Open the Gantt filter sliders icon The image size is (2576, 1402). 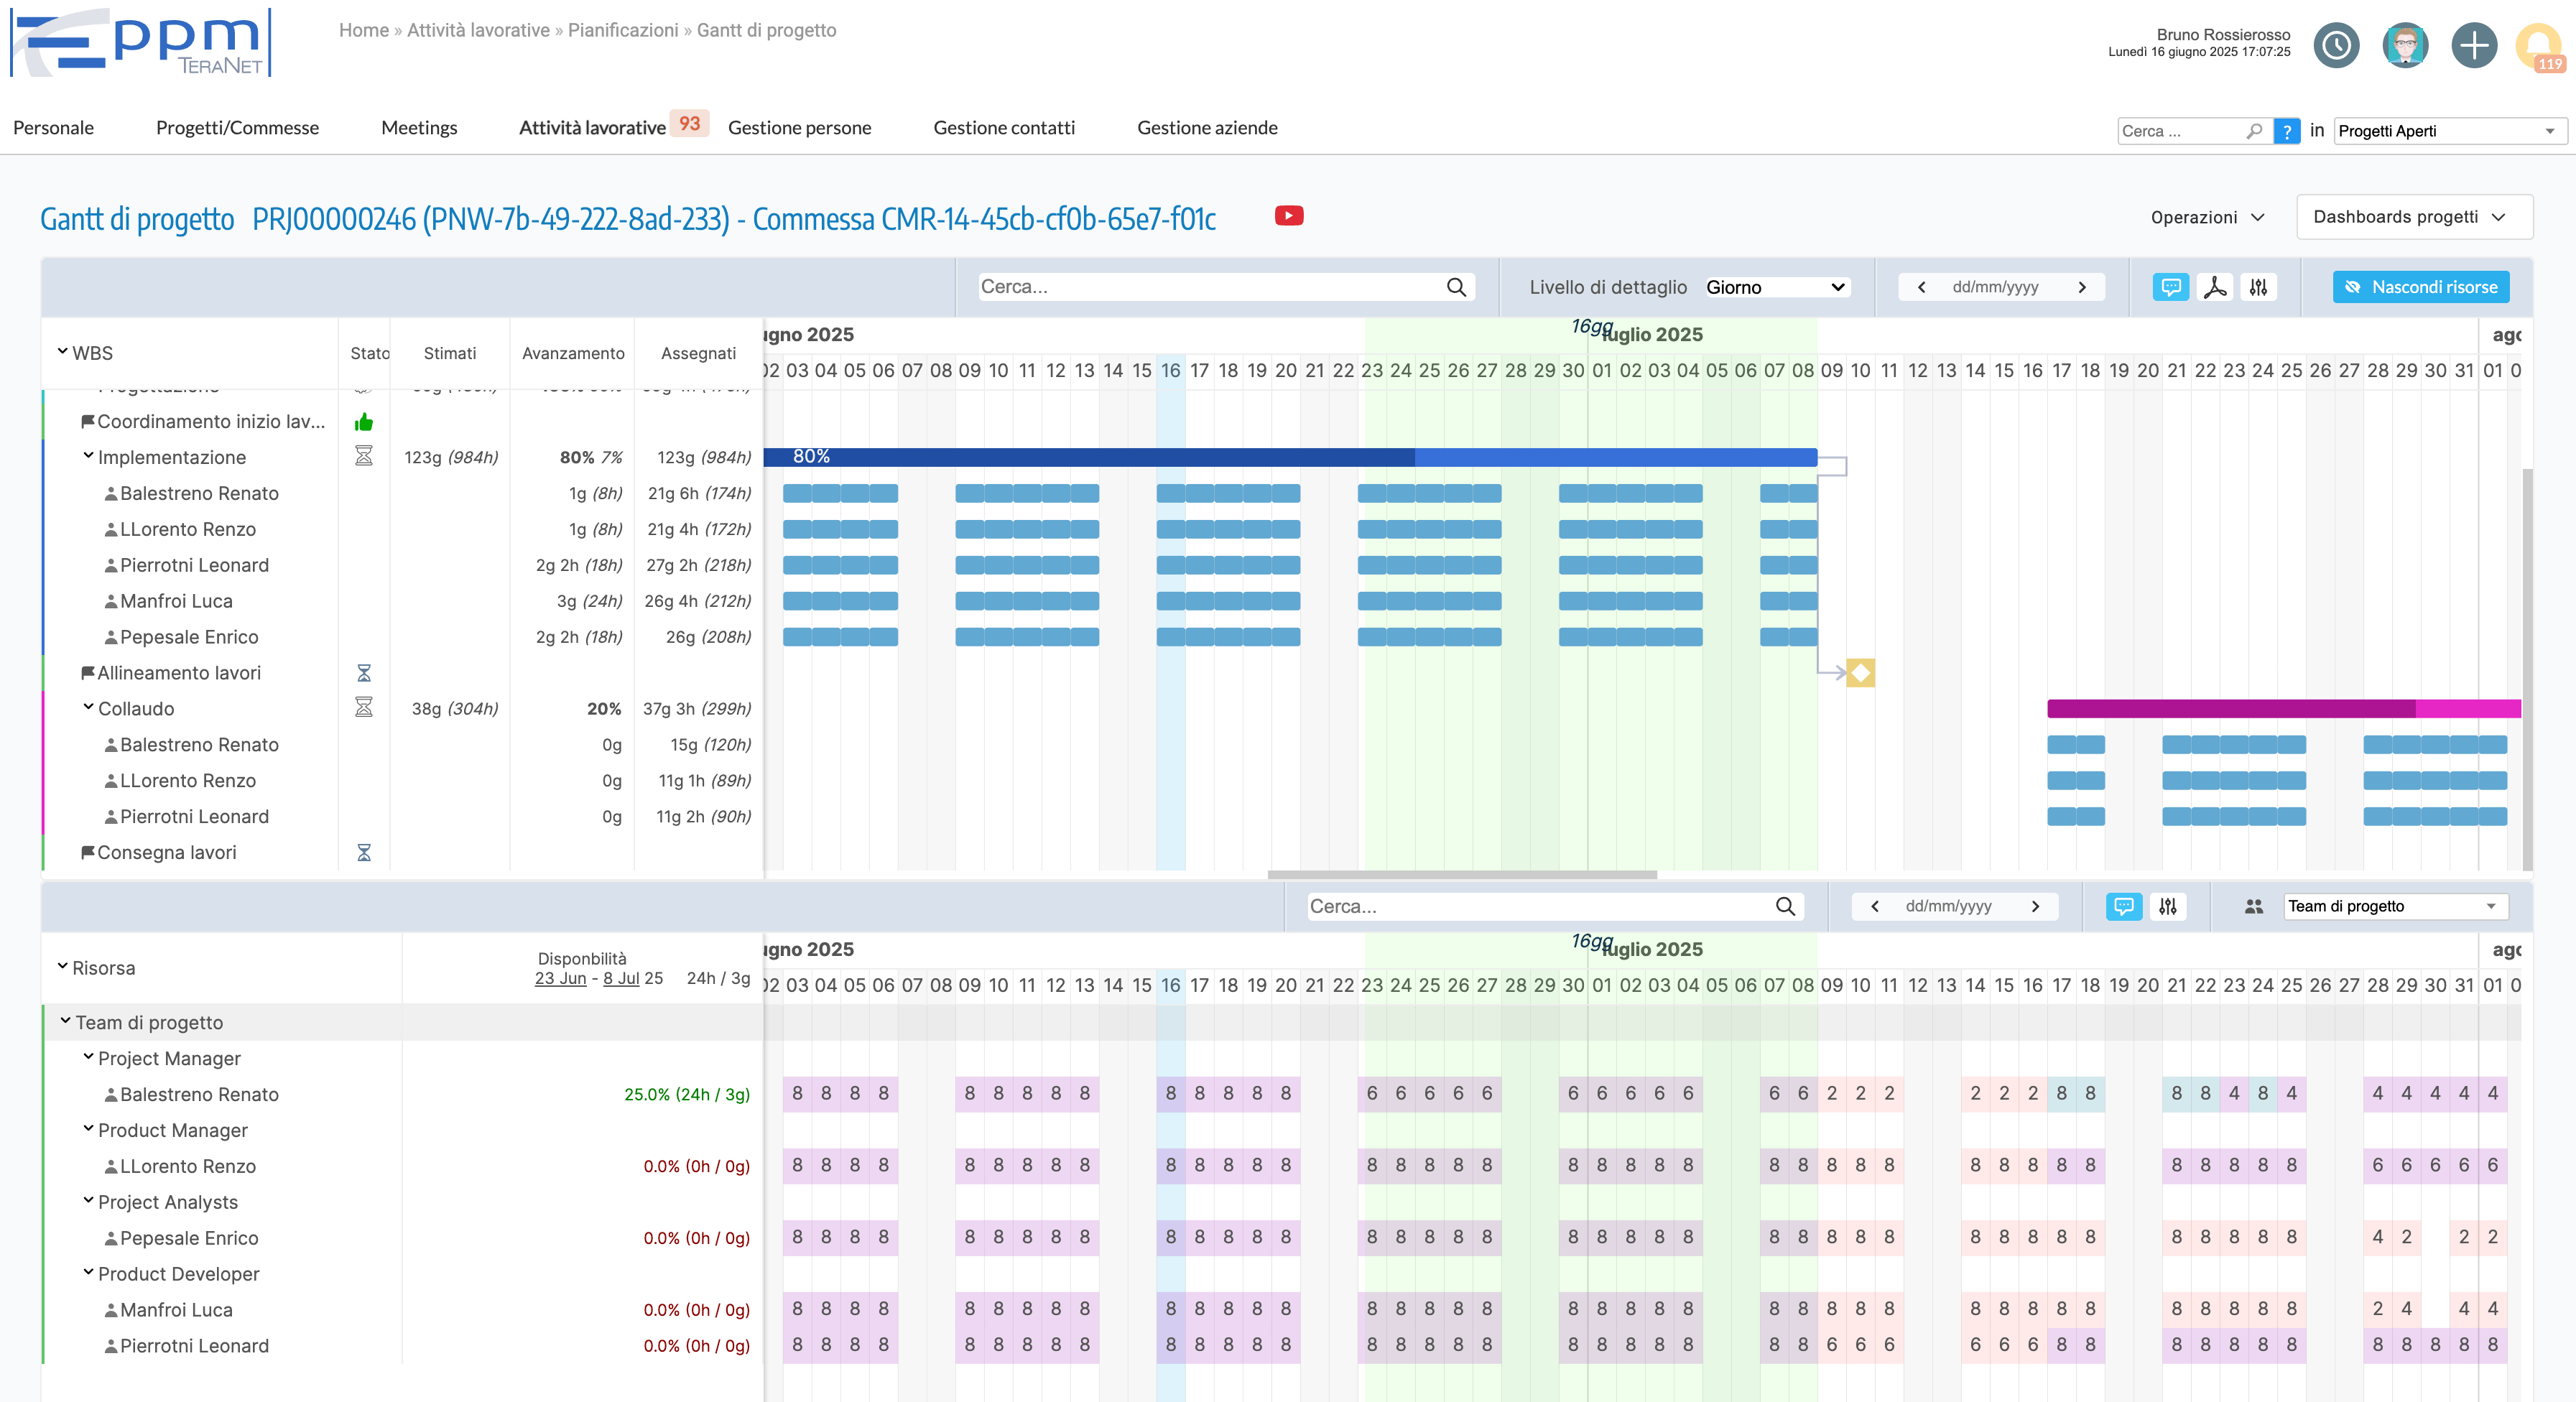(x=2258, y=287)
